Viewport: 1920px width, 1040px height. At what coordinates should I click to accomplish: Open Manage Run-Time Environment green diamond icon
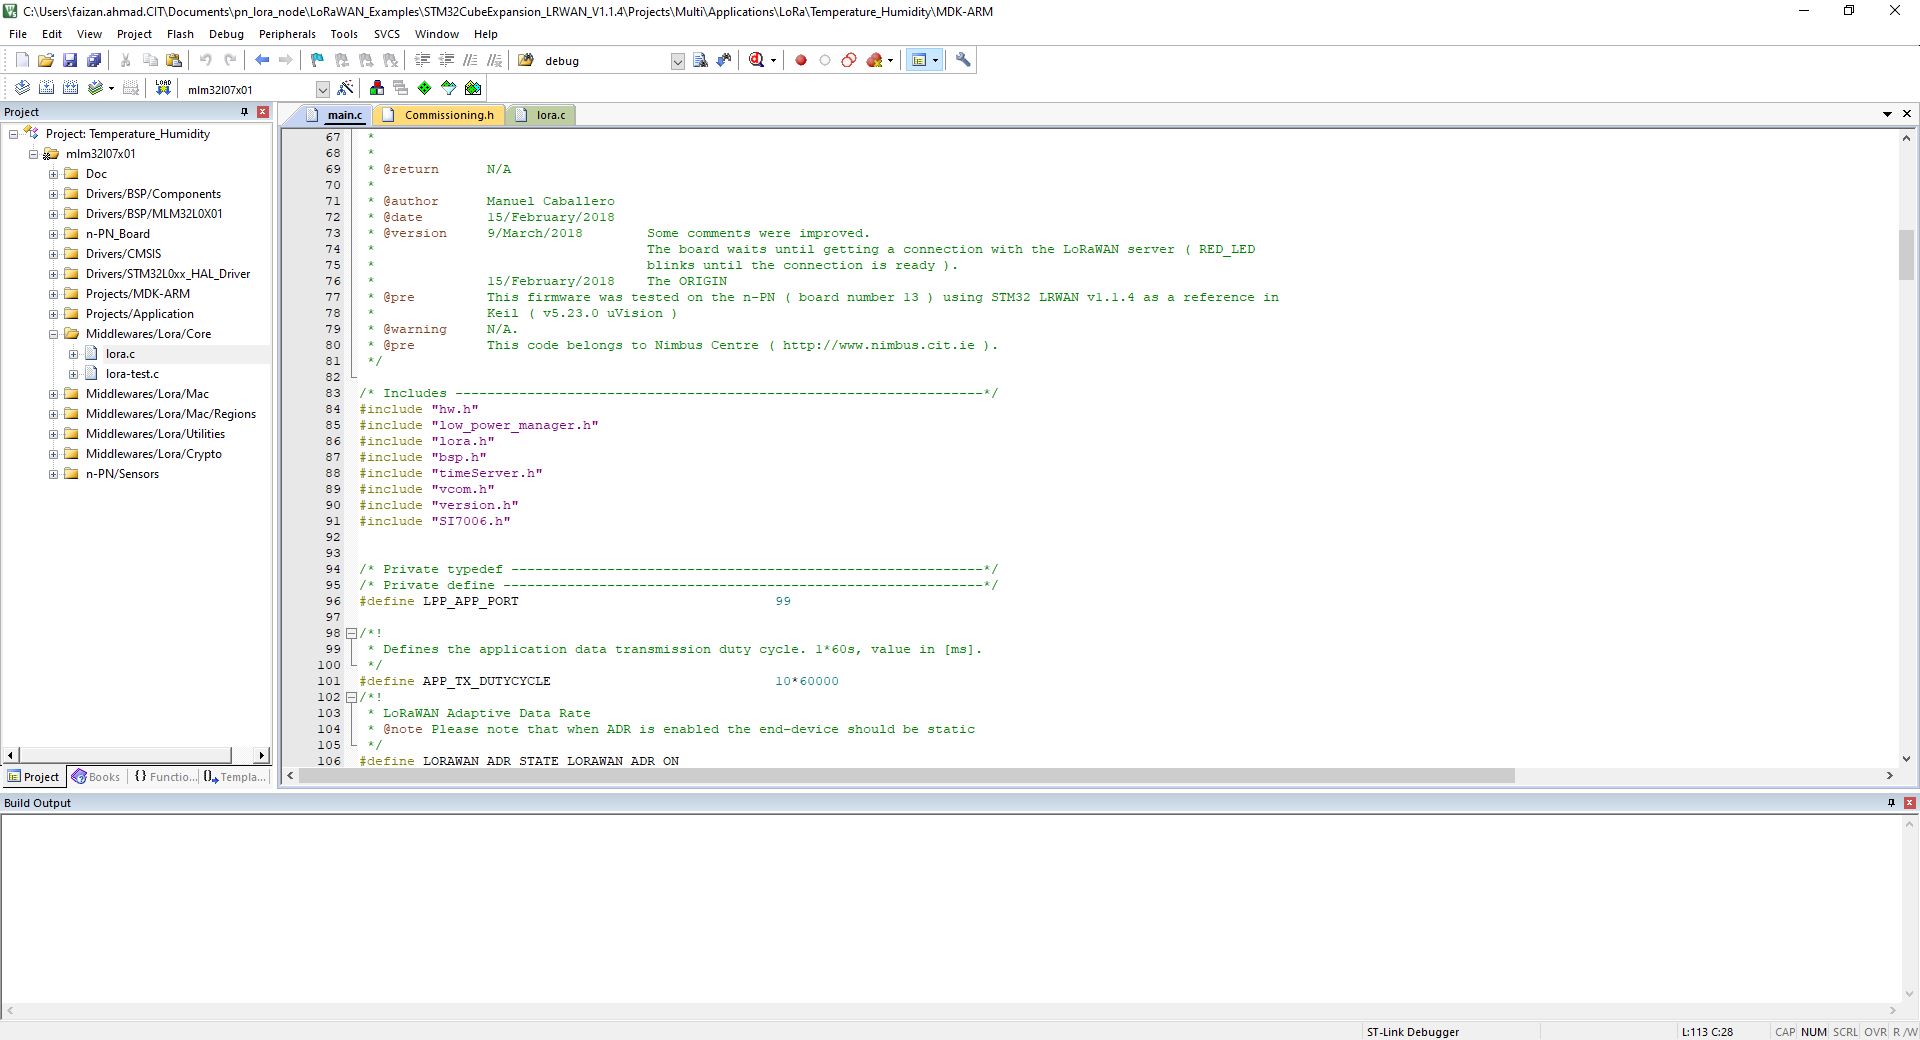pyautogui.click(x=424, y=89)
